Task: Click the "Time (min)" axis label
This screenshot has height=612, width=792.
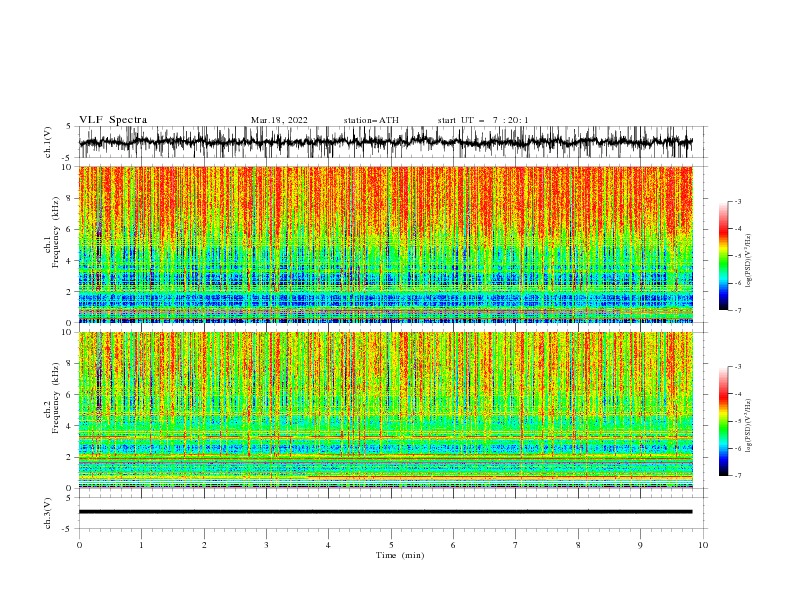Action: [400, 555]
